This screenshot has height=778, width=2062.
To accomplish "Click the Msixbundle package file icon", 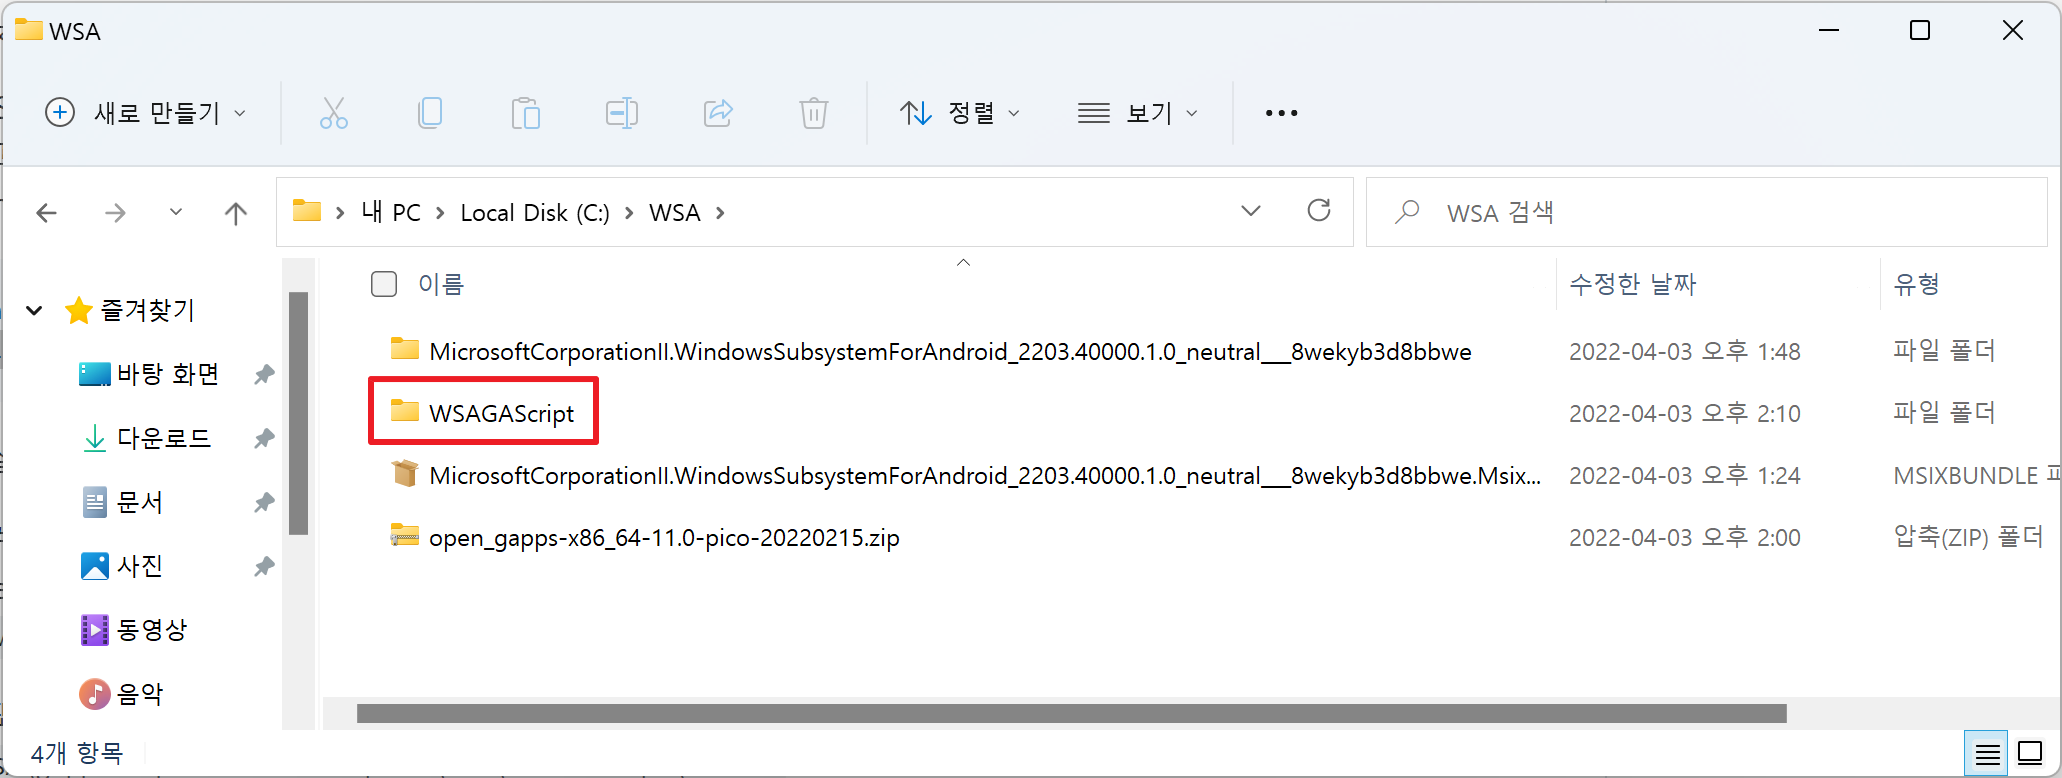I will [405, 473].
